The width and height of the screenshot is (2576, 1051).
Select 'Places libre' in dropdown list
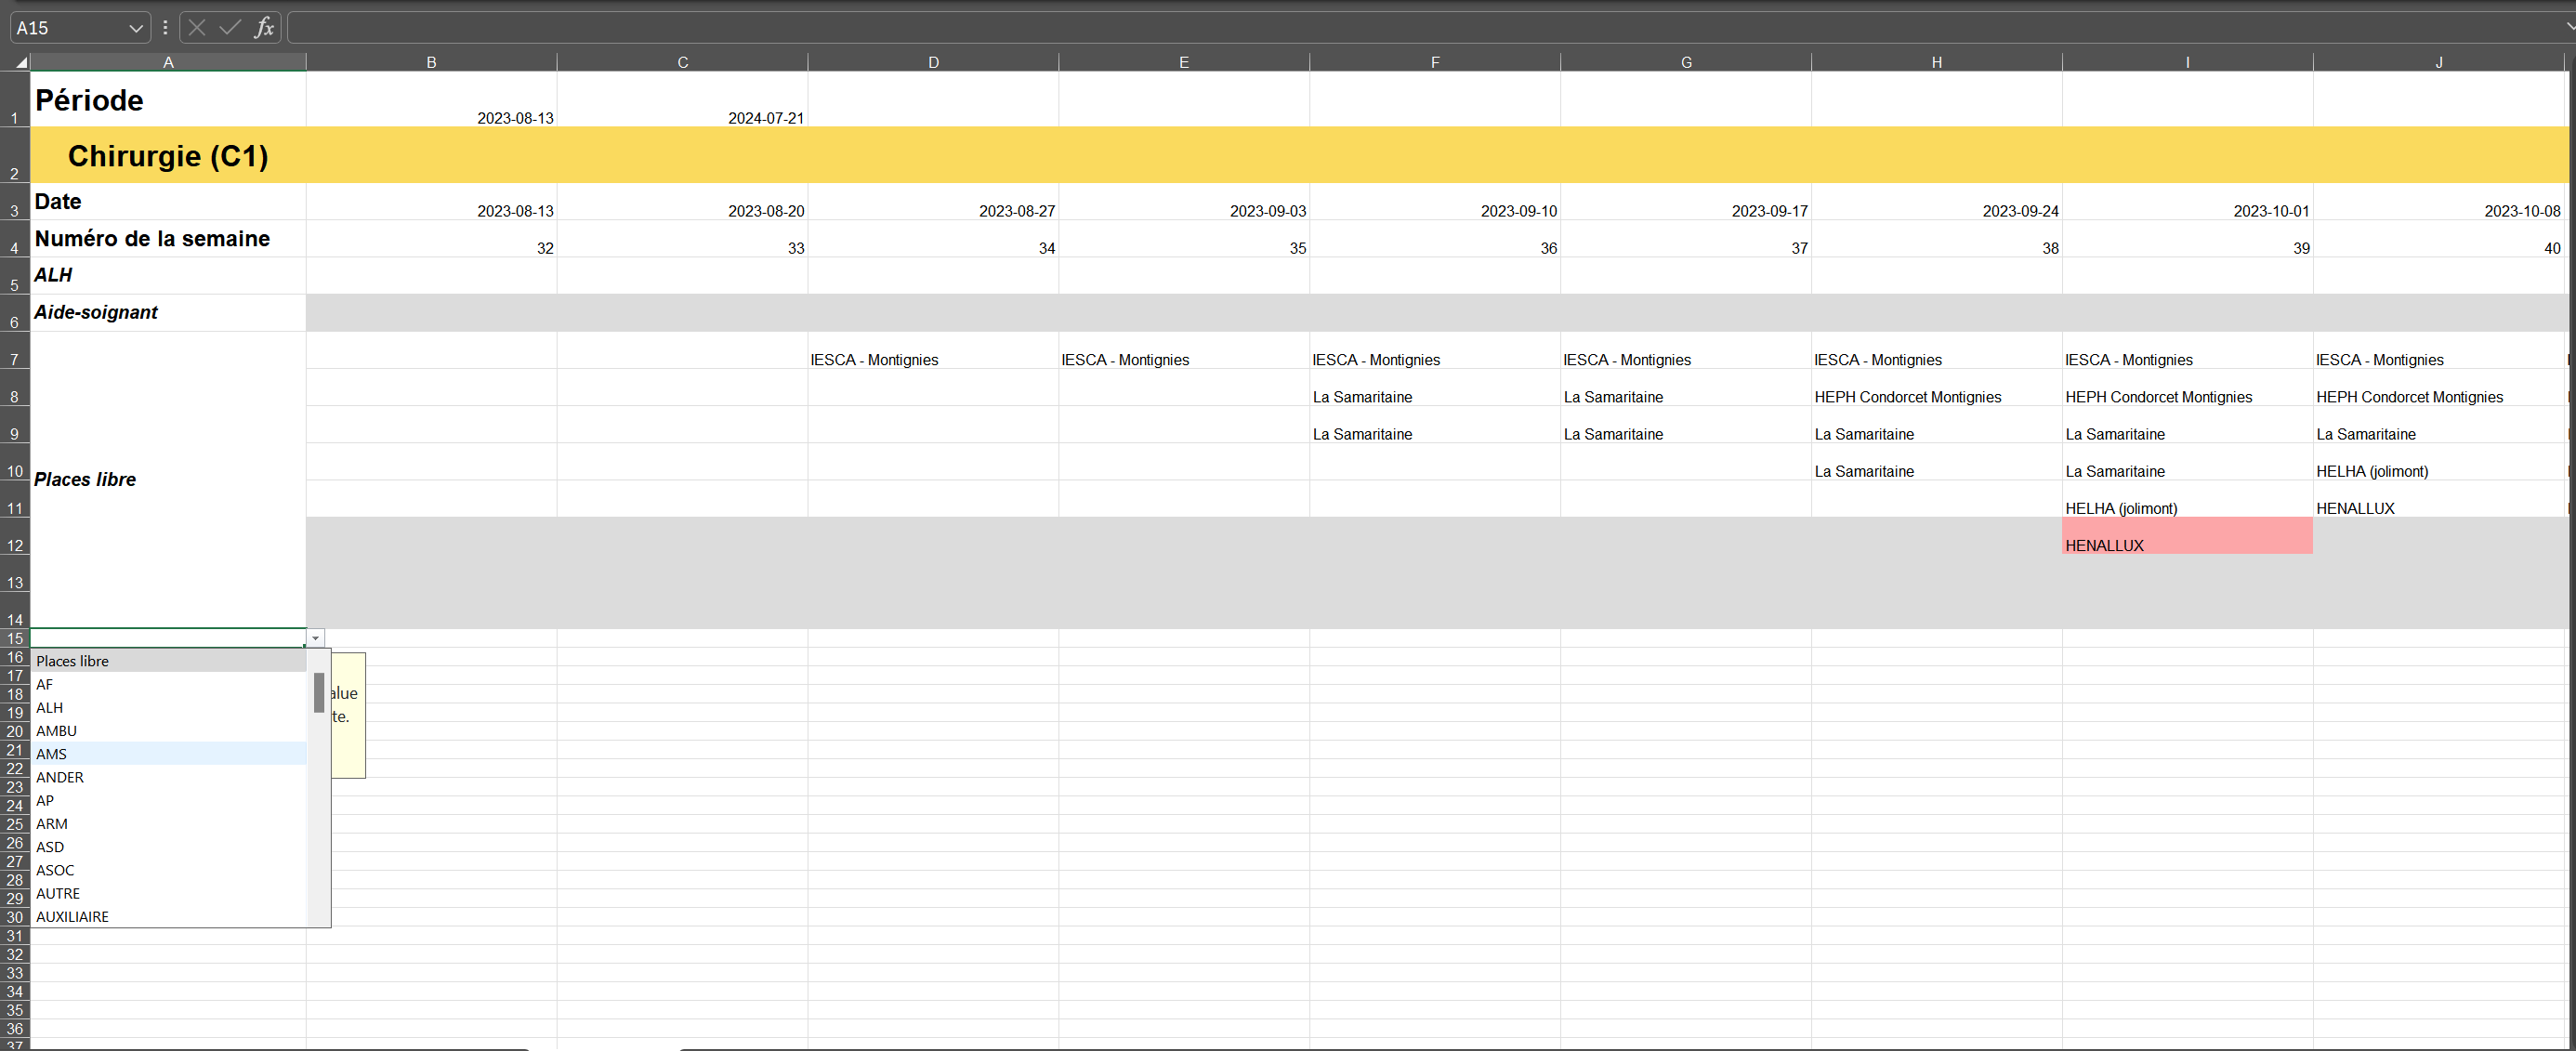coord(168,661)
